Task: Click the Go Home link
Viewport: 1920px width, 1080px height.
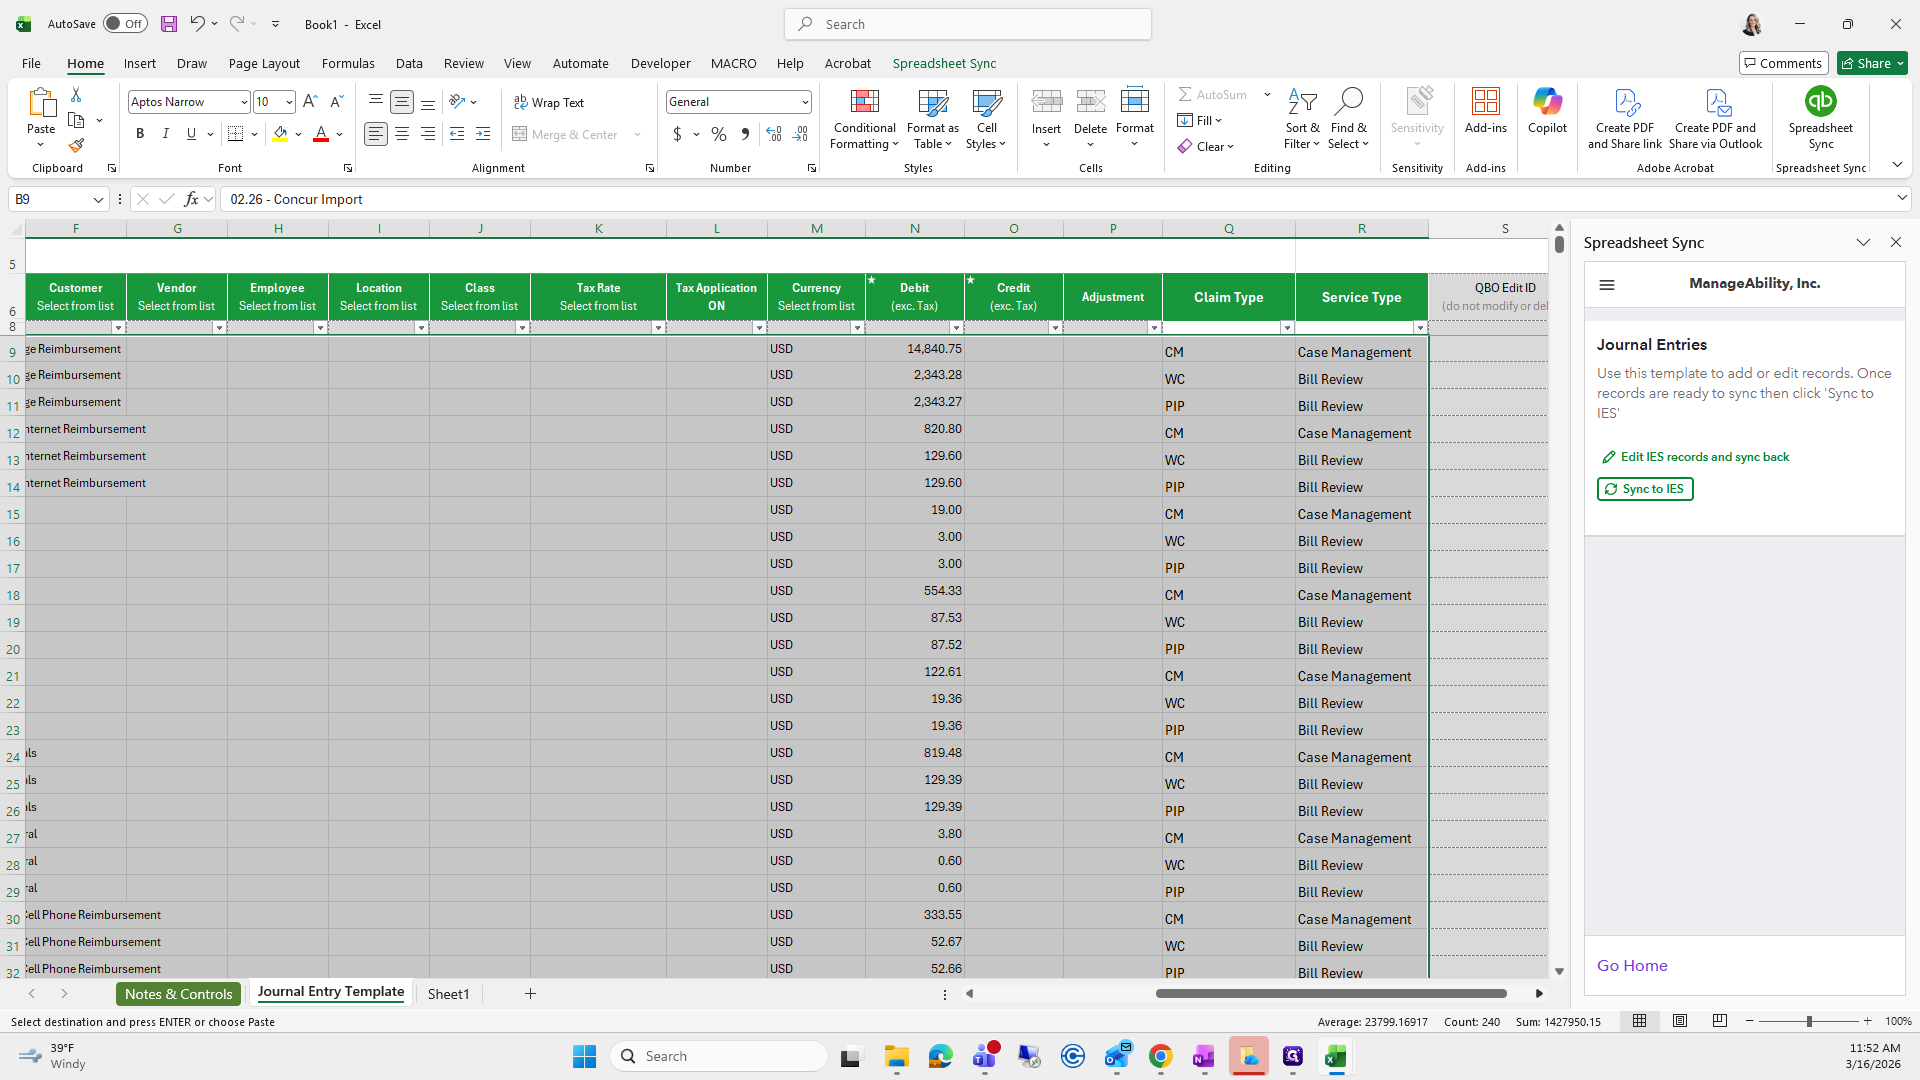Action: tap(1631, 965)
